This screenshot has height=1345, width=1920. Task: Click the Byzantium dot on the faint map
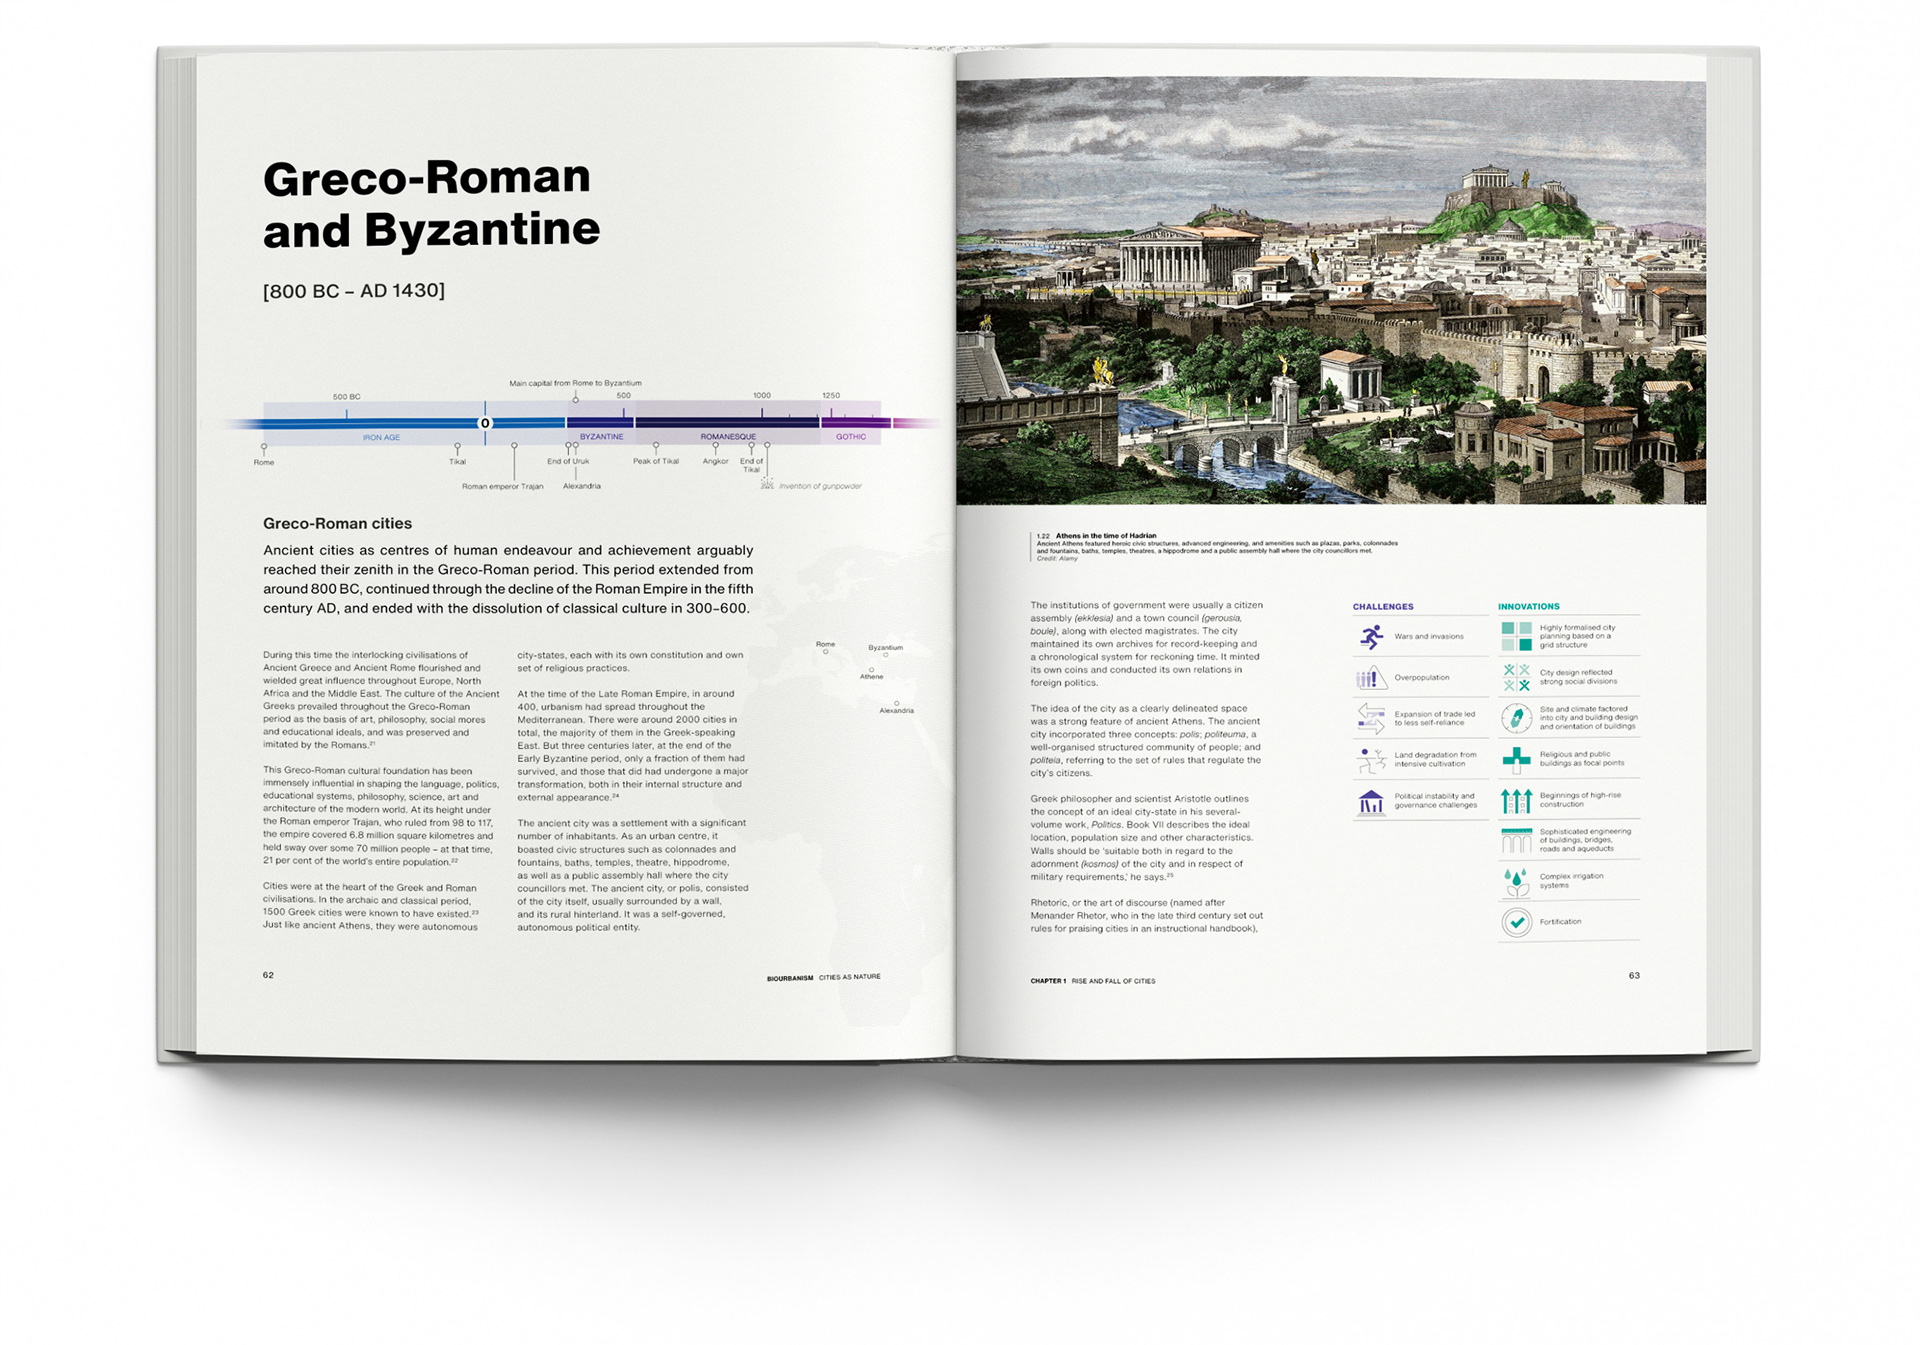[x=885, y=655]
